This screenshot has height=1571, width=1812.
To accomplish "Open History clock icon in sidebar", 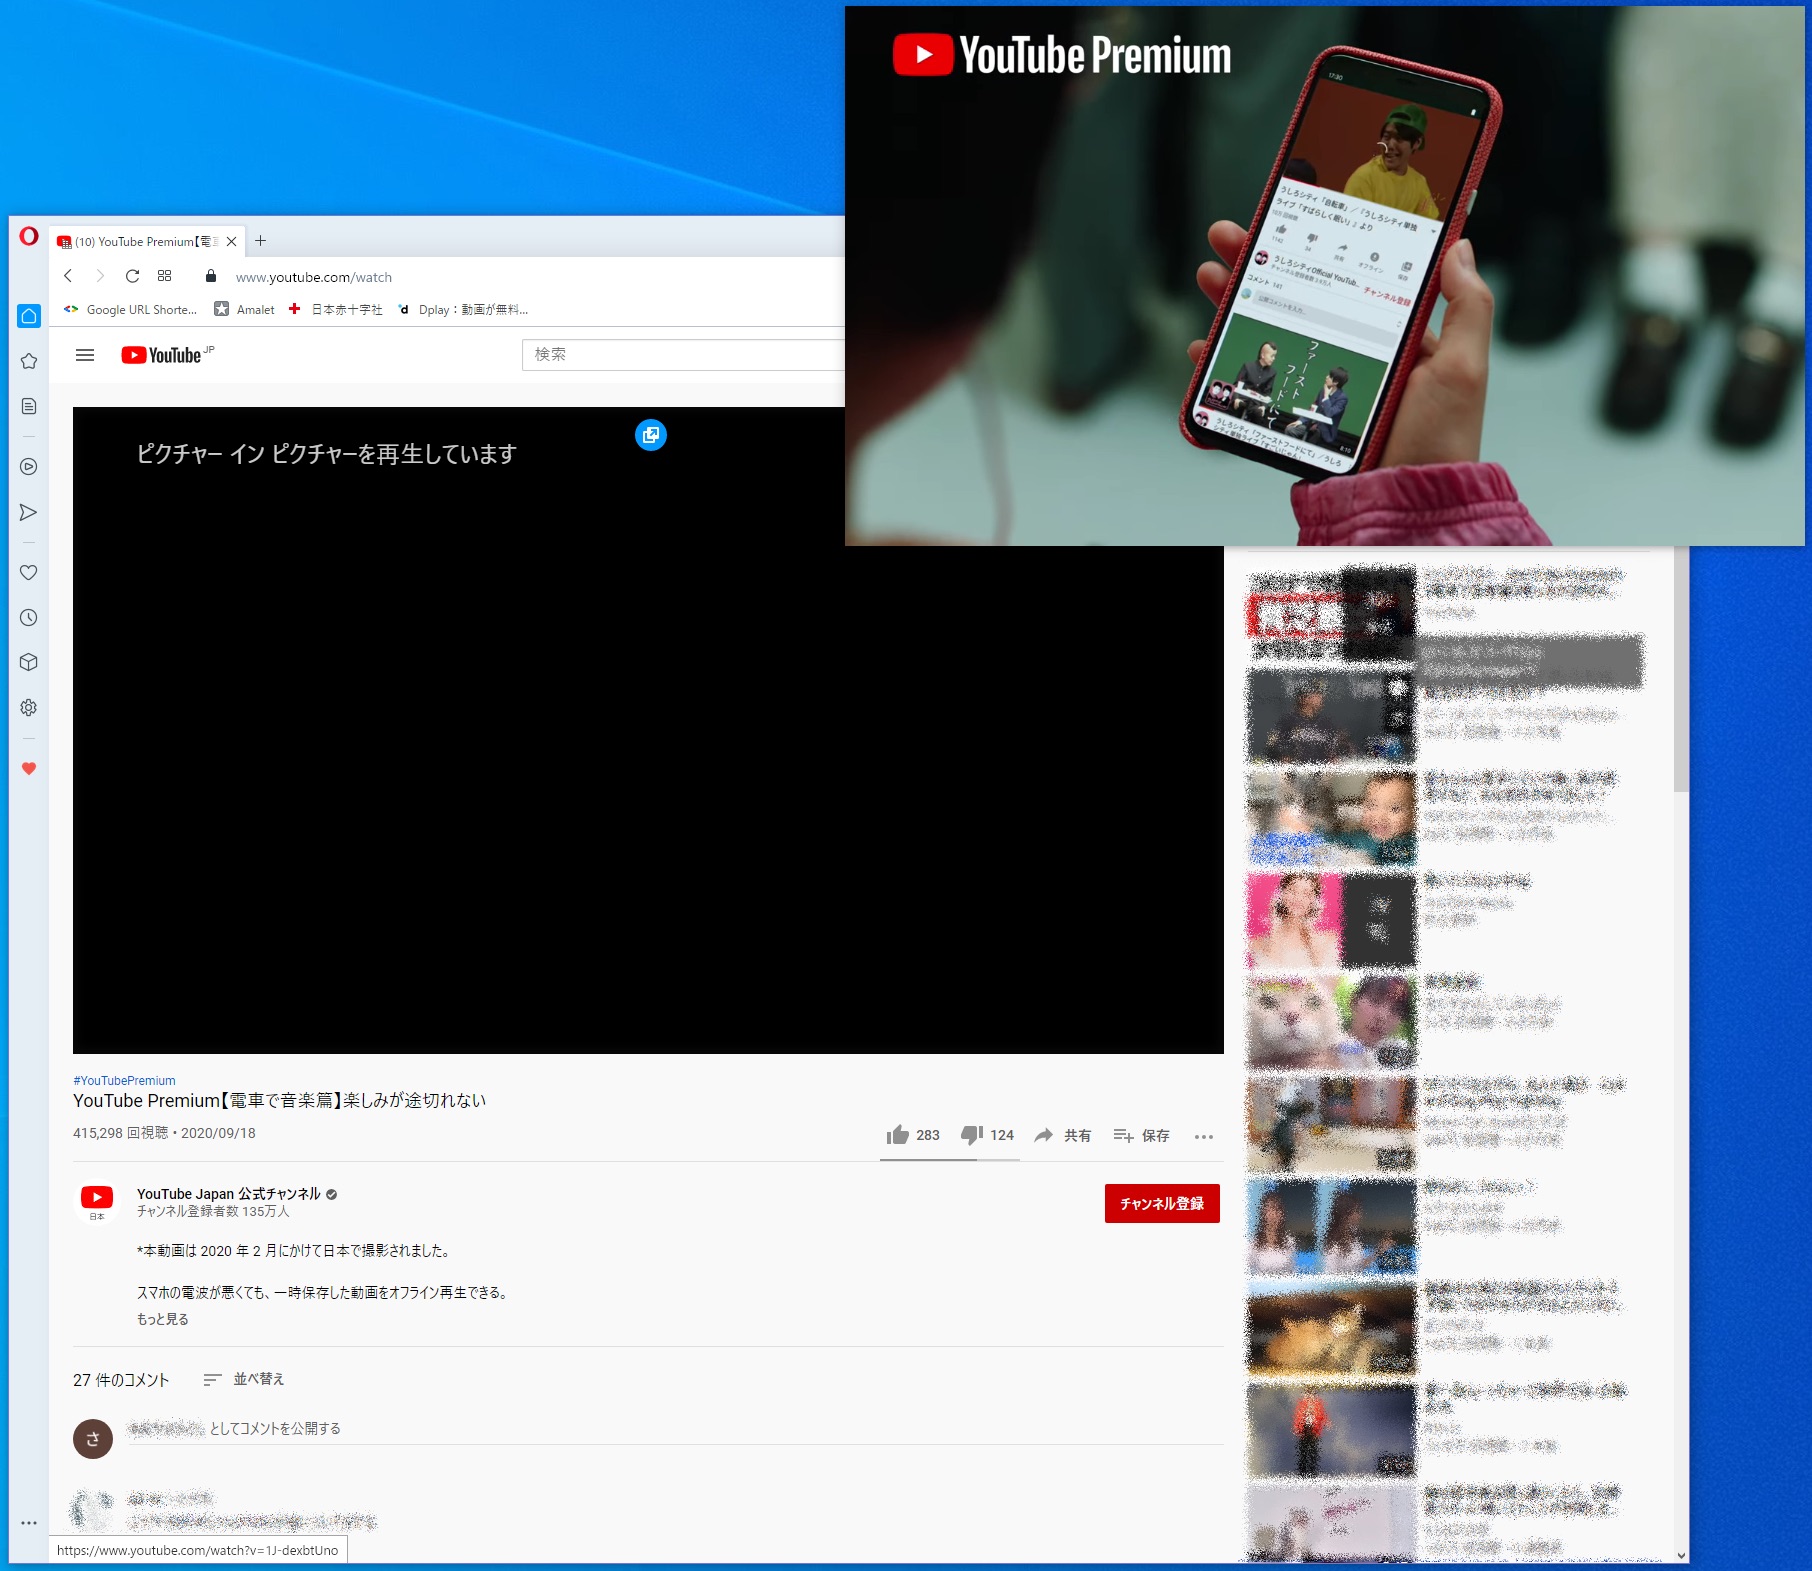I will (x=29, y=617).
